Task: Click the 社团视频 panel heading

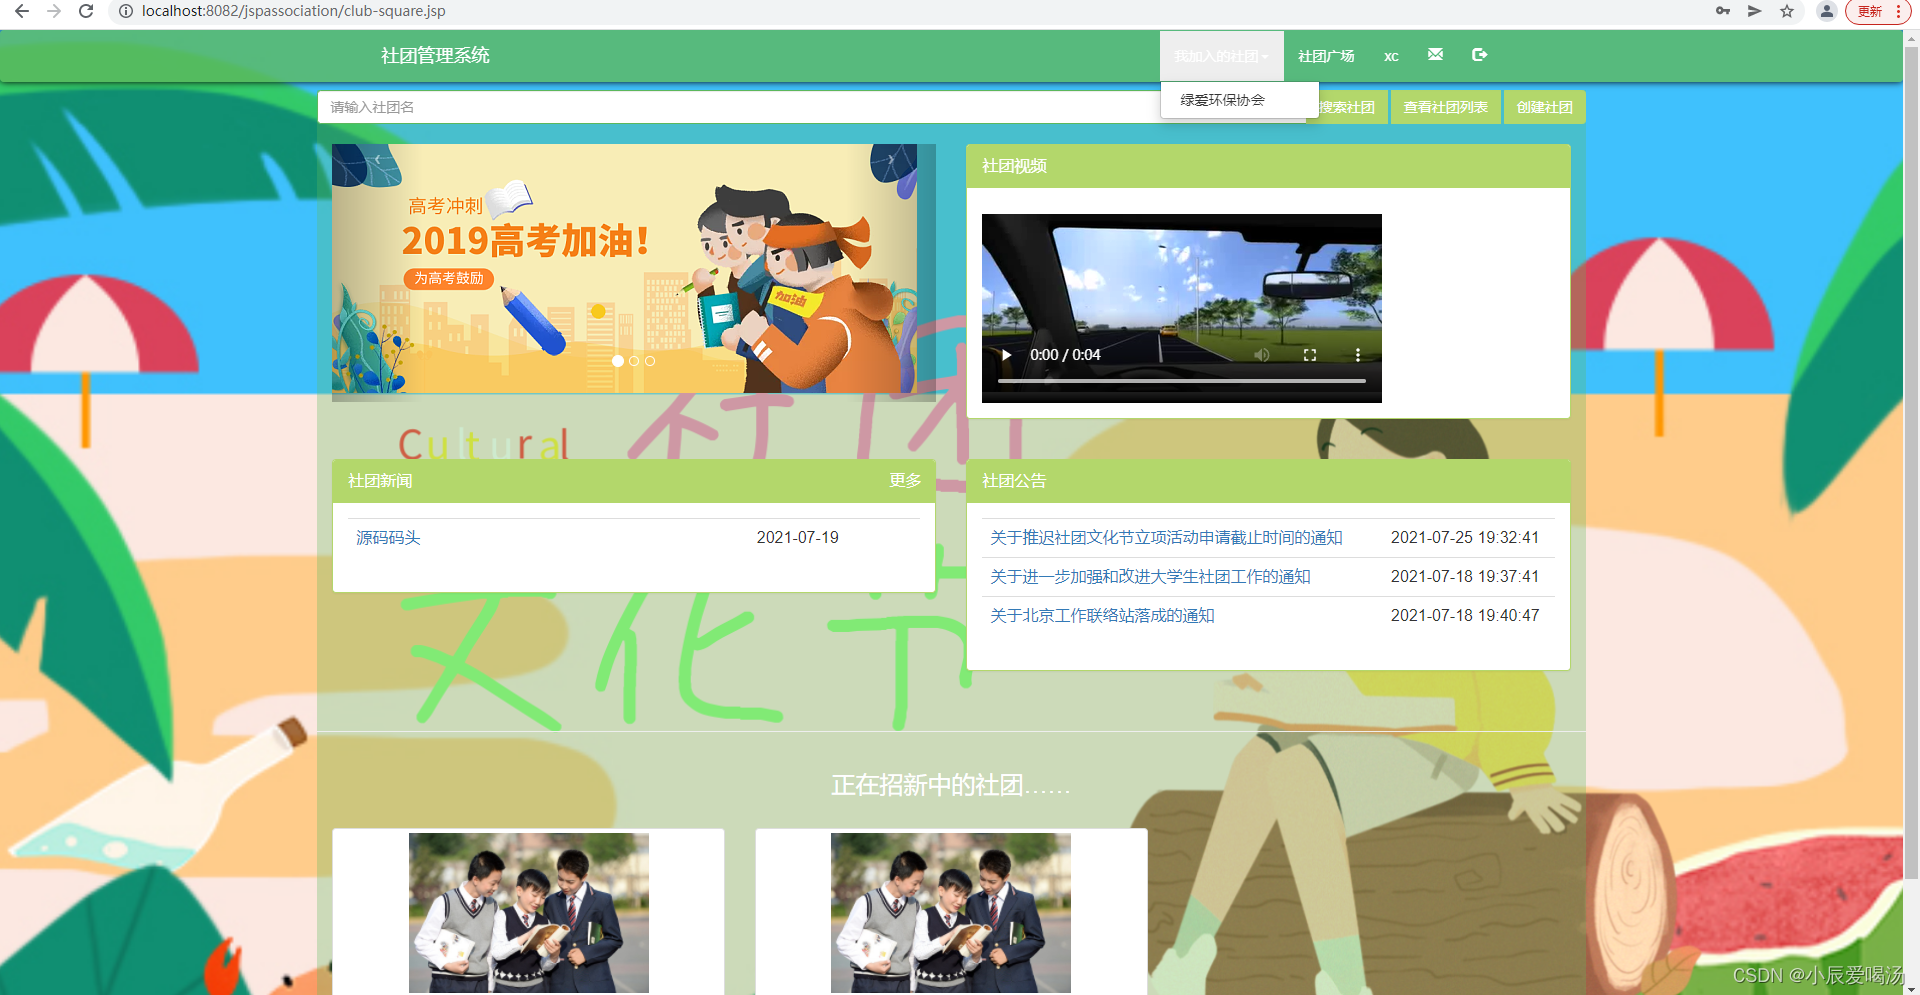Action: (1014, 166)
